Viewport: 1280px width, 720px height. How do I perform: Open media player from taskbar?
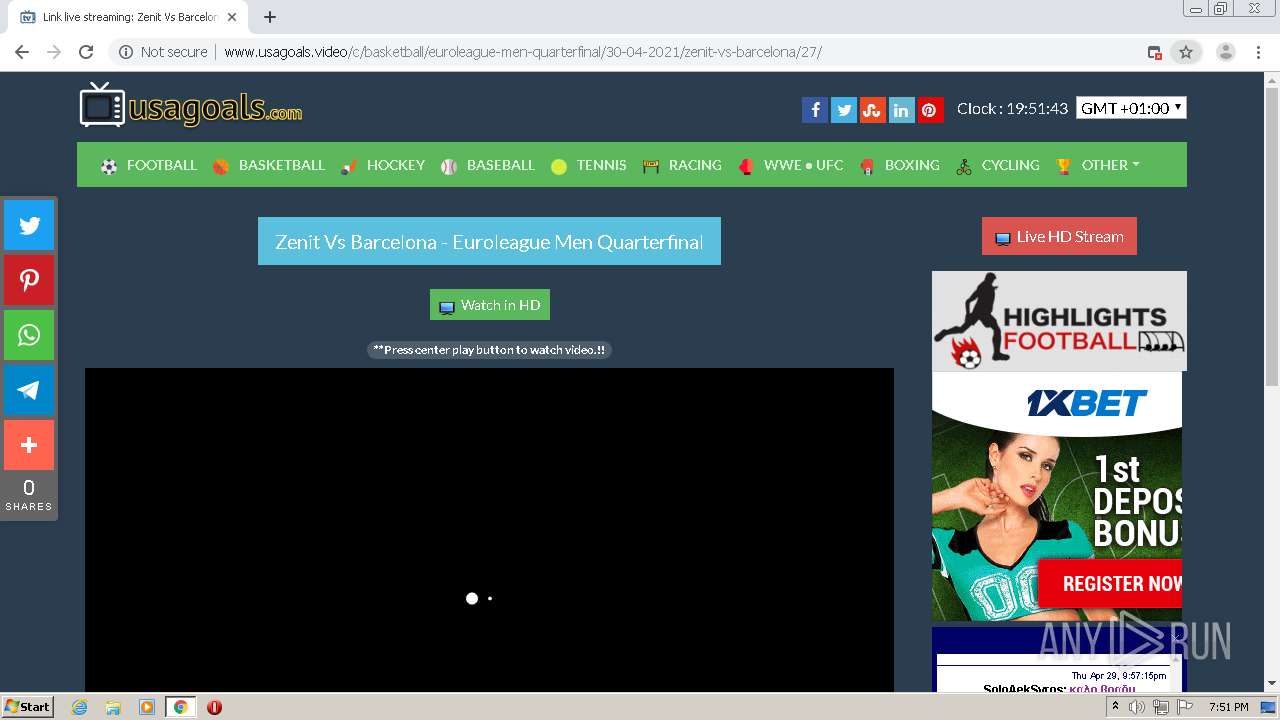pyautogui.click(x=147, y=707)
